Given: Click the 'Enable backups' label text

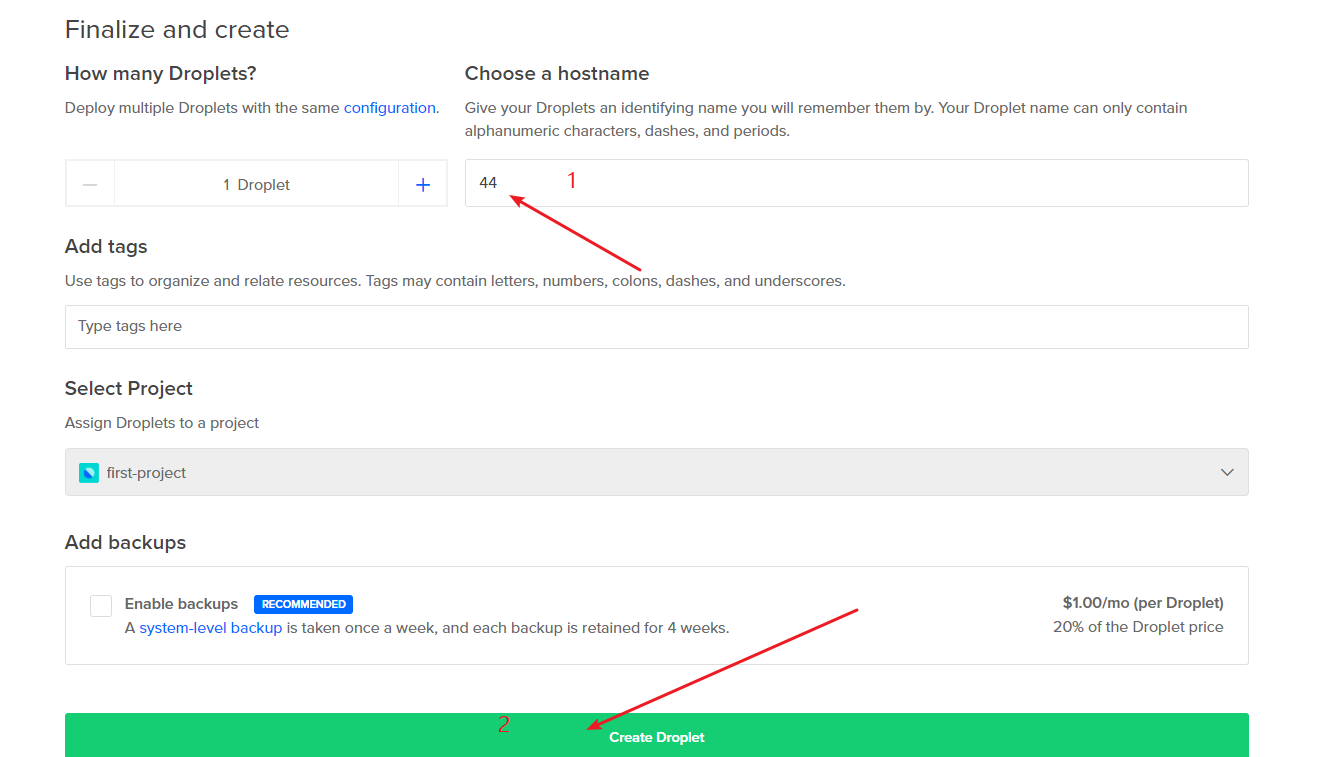Looking at the screenshot, I should coord(181,604).
